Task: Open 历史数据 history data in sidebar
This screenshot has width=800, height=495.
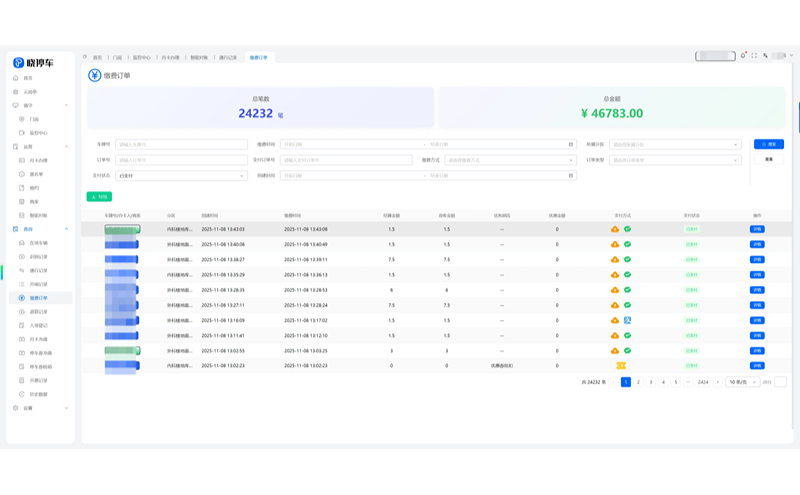Action: (38, 394)
